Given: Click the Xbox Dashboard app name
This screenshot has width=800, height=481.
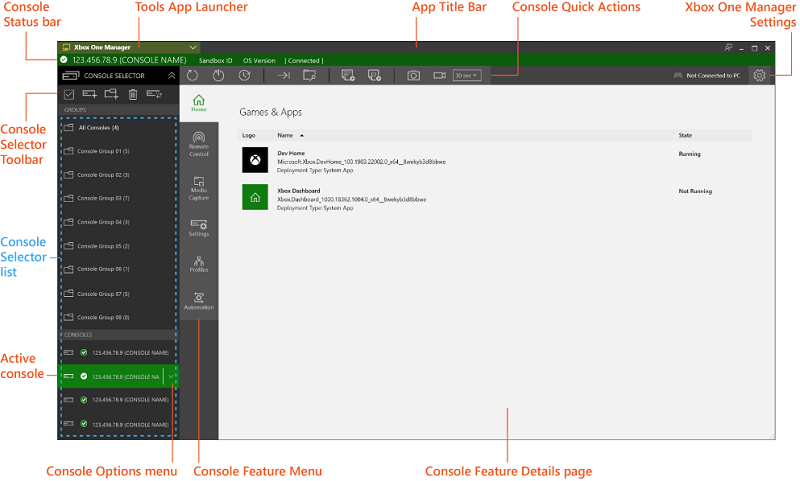Looking at the screenshot, I should [x=298, y=191].
